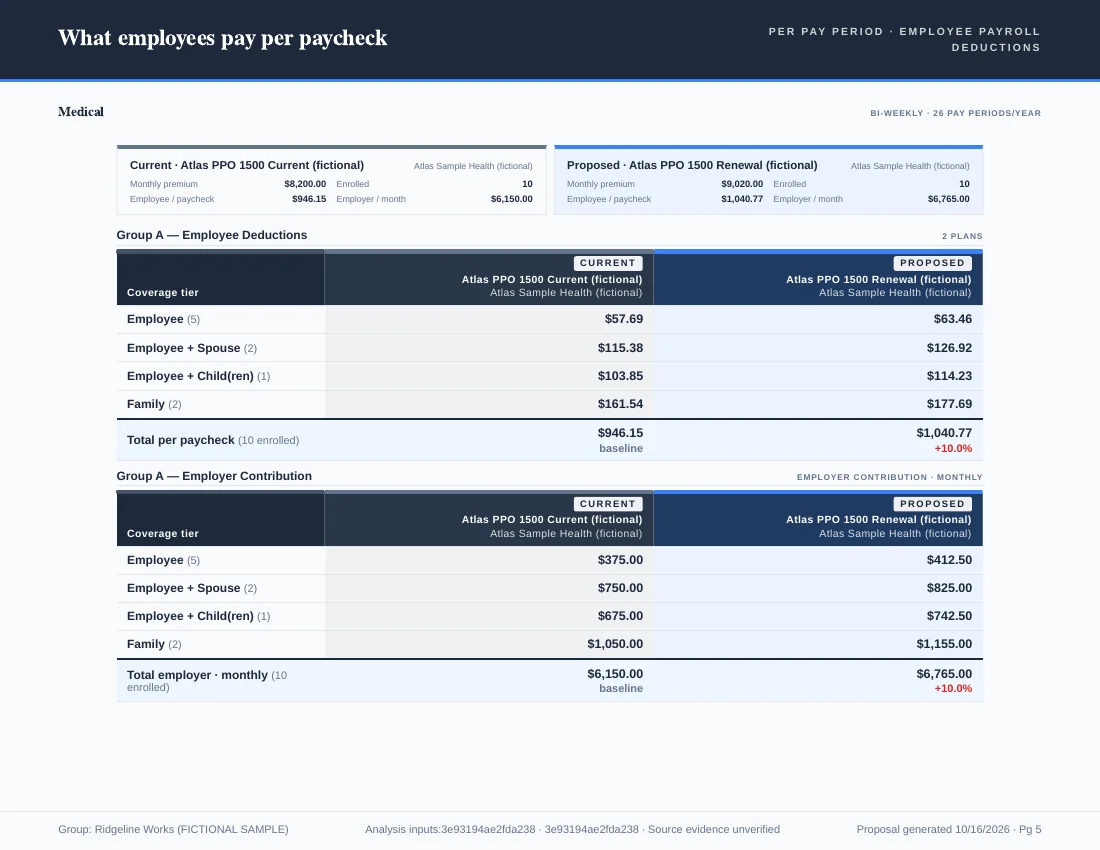Click the $8,200.00 monthly premium value
Image resolution: width=1100 pixels, height=850 pixels.
(305, 184)
